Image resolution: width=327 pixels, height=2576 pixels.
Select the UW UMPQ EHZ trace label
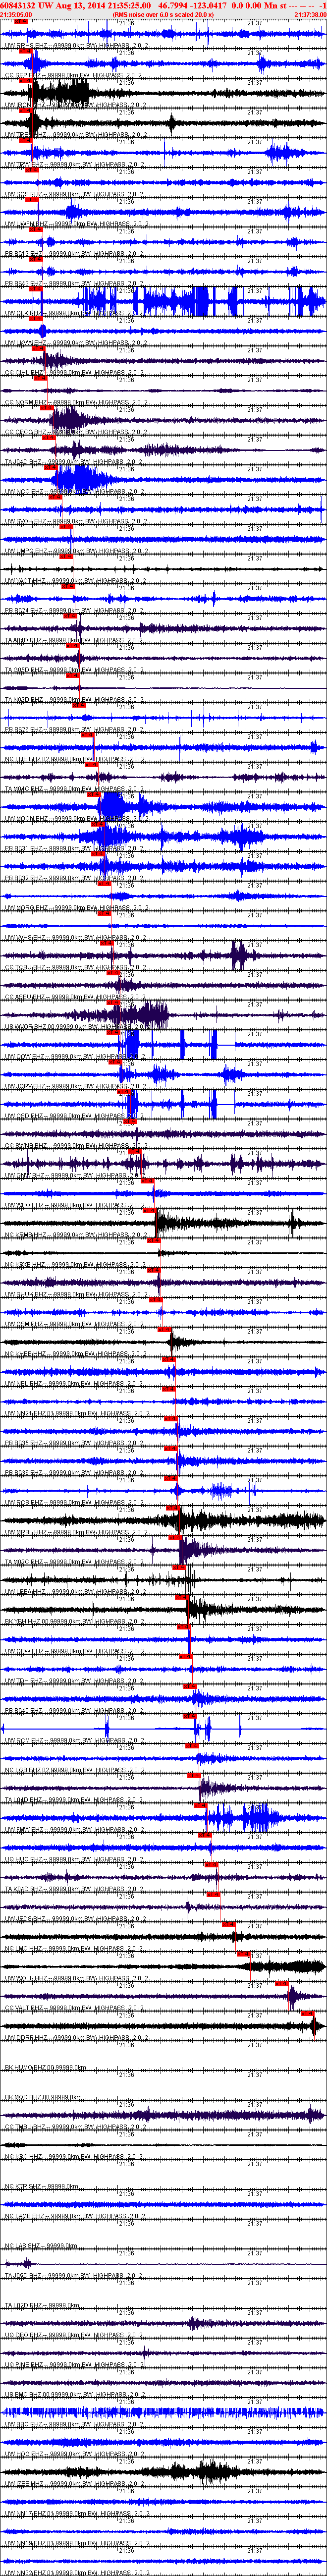click(77, 550)
